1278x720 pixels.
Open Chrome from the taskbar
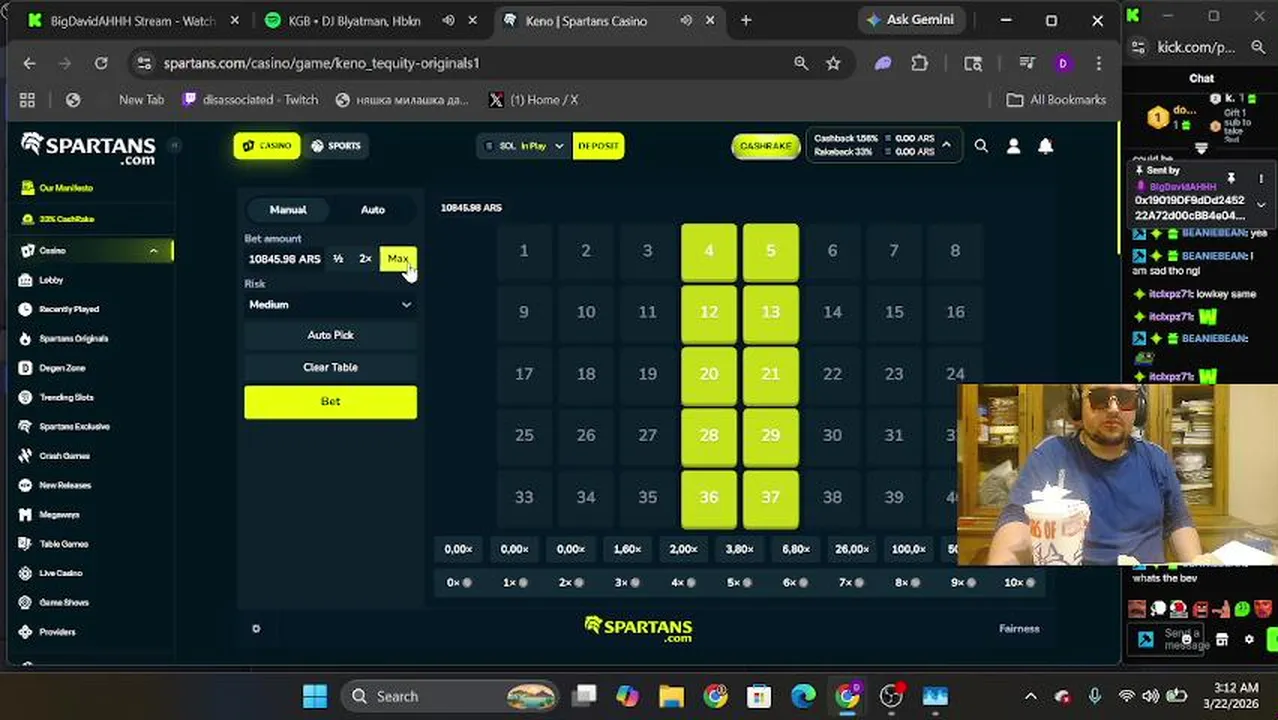pyautogui.click(x=715, y=696)
